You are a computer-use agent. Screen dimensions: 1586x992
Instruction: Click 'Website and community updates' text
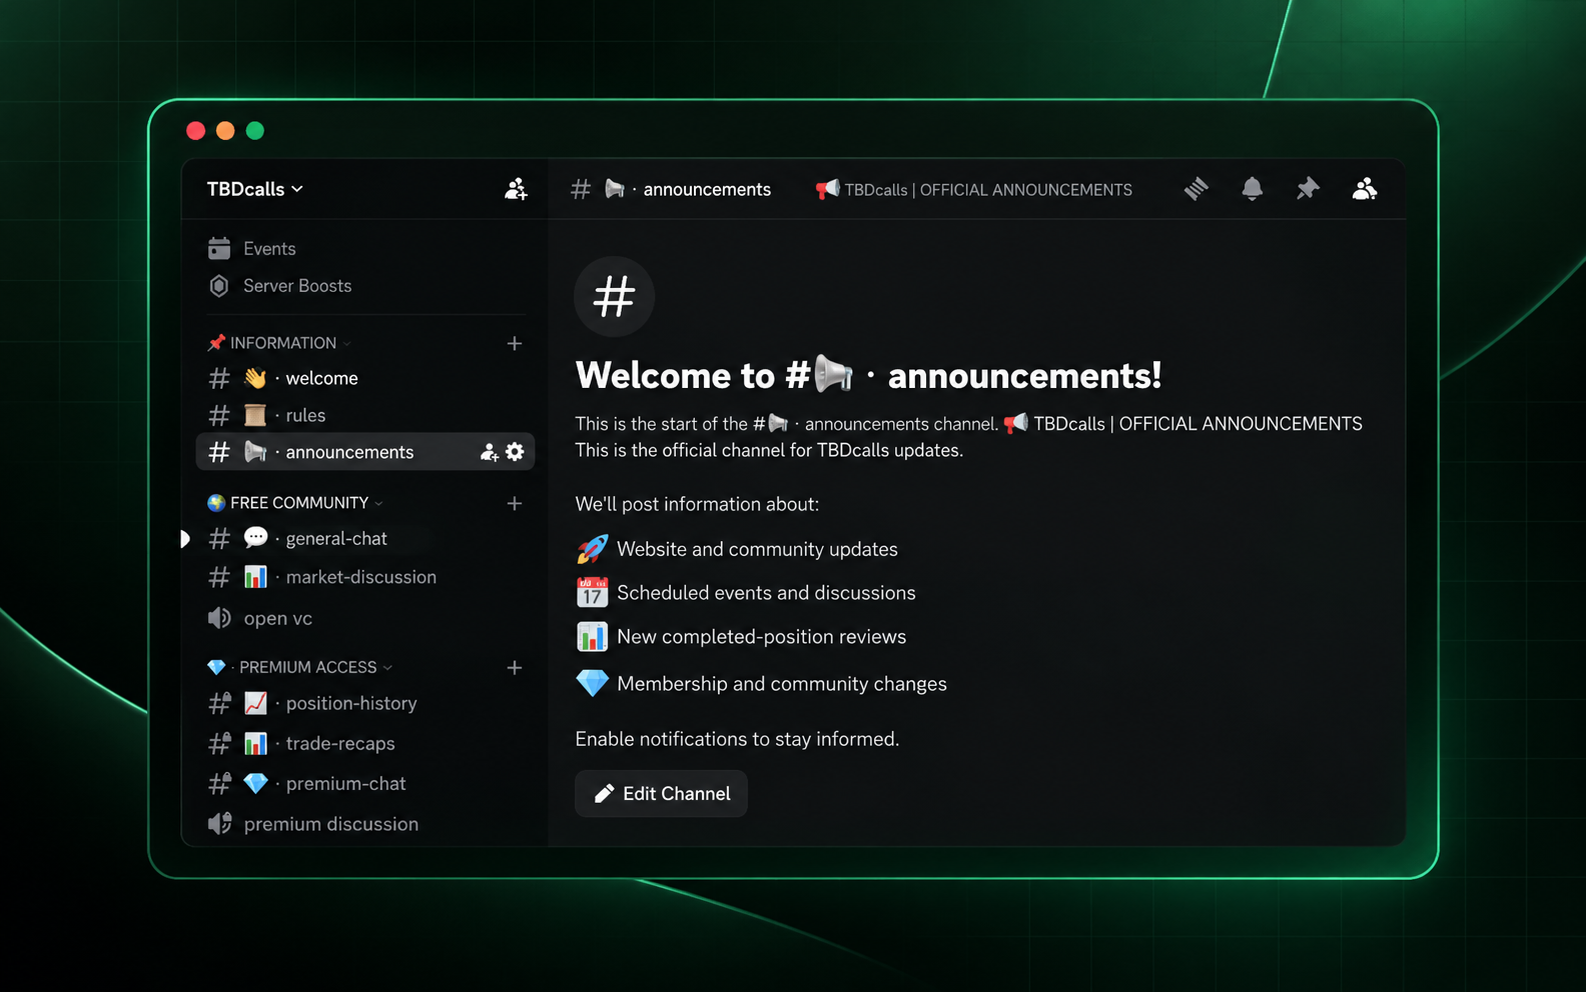point(757,549)
